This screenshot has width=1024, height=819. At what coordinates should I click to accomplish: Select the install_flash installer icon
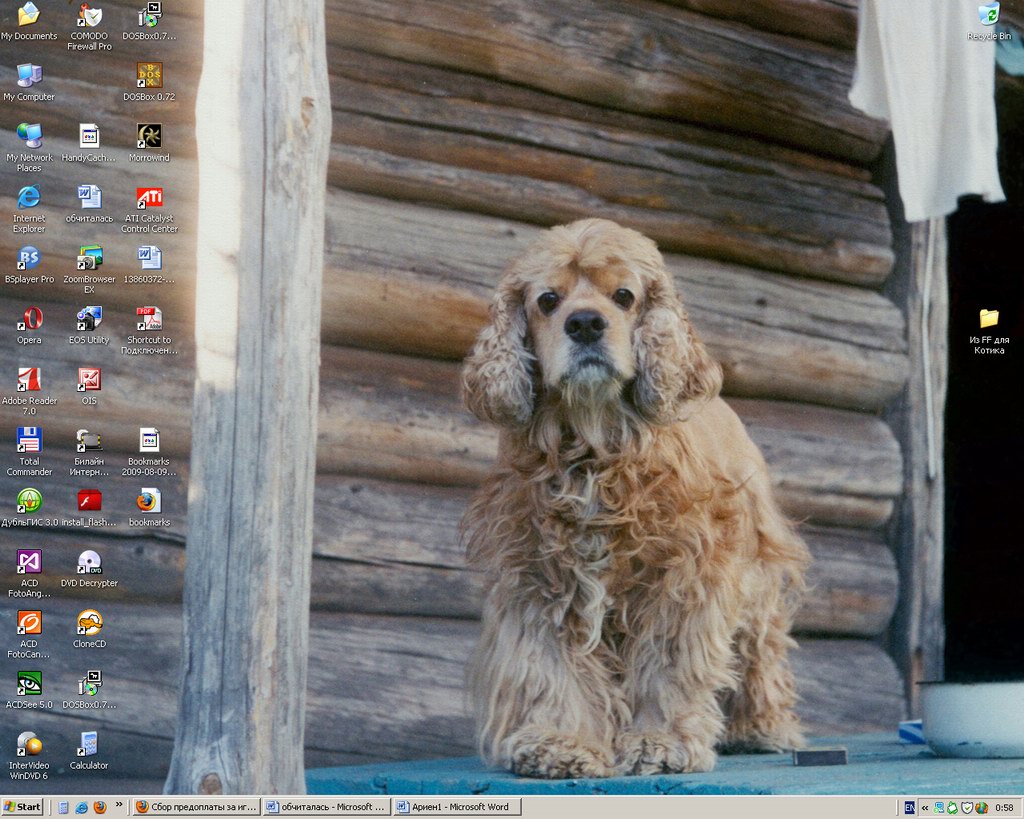89,507
